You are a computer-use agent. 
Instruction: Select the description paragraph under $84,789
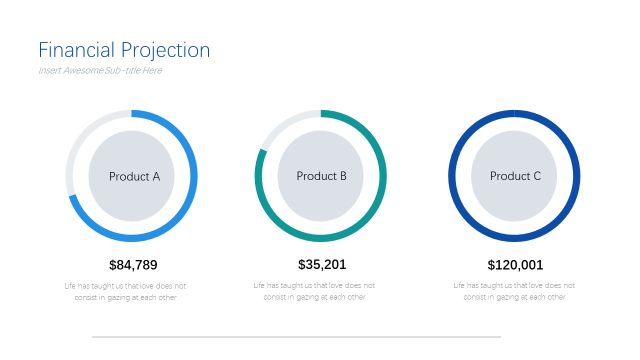[125, 291]
